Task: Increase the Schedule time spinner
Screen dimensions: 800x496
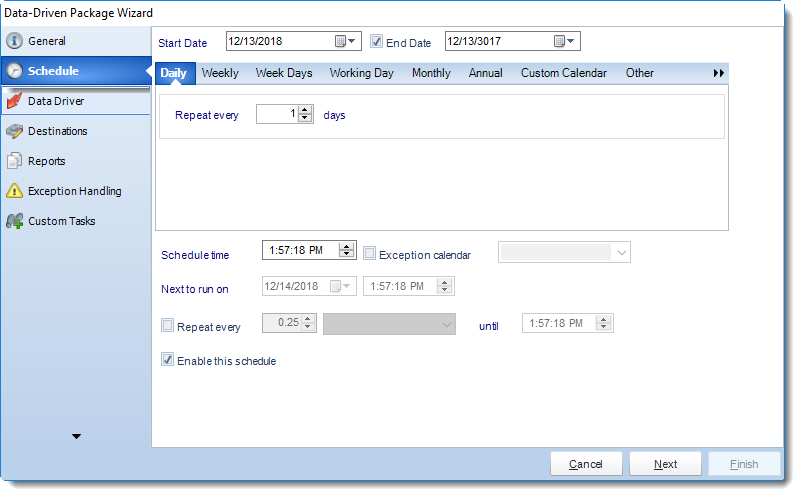Action: click(x=346, y=246)
